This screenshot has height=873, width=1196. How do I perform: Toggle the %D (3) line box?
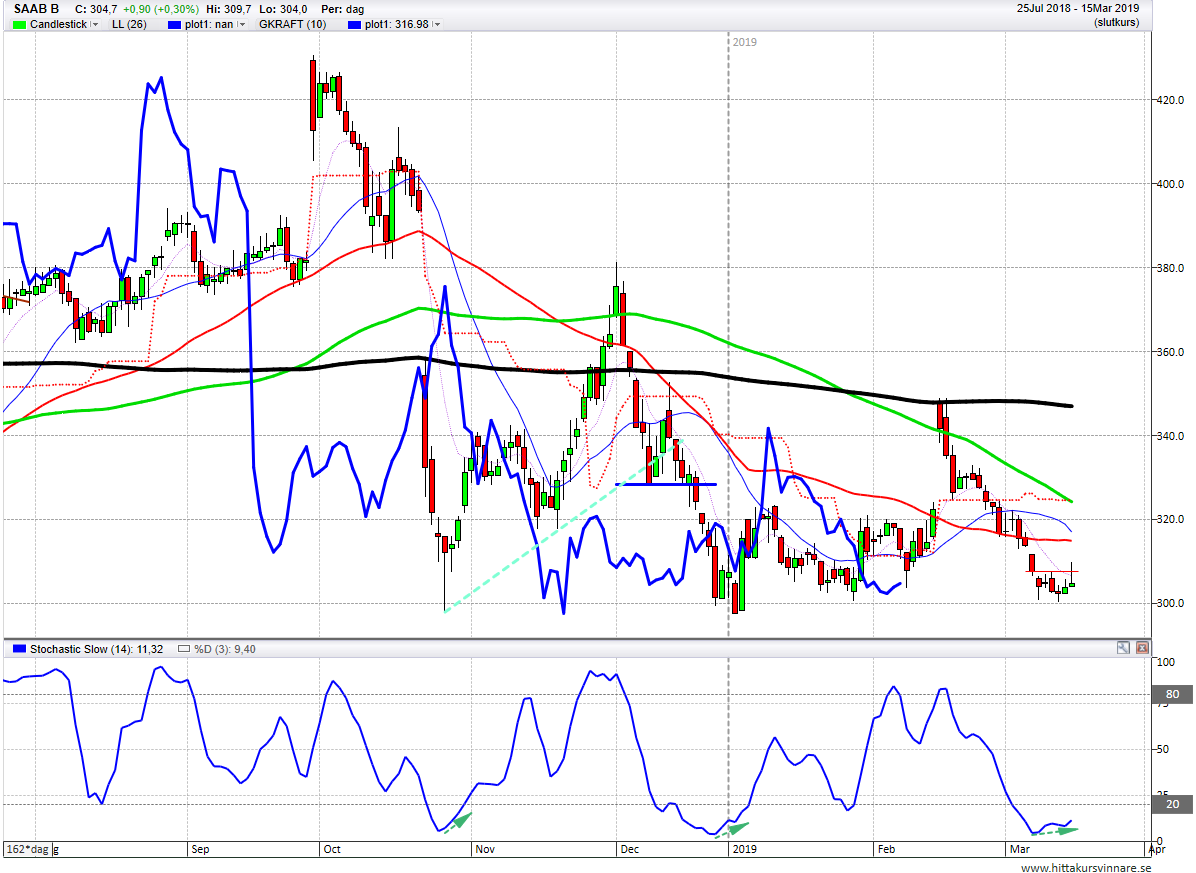coord(184,650)
